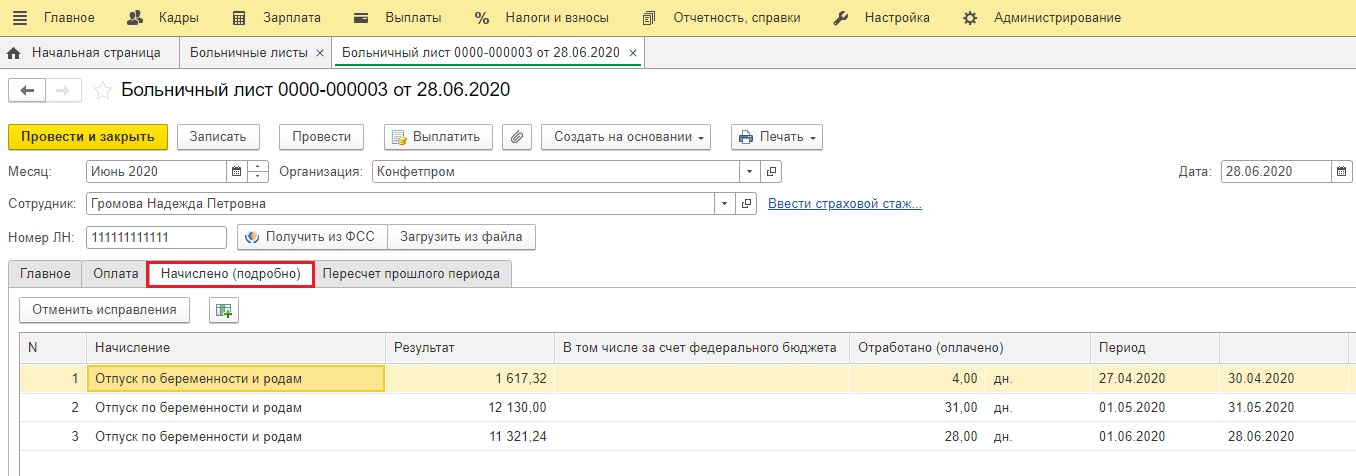The height and width of the screenshot is (476, 1356).
Task: Expand the Сотрудник dropdown list
Action: [725, 204]
